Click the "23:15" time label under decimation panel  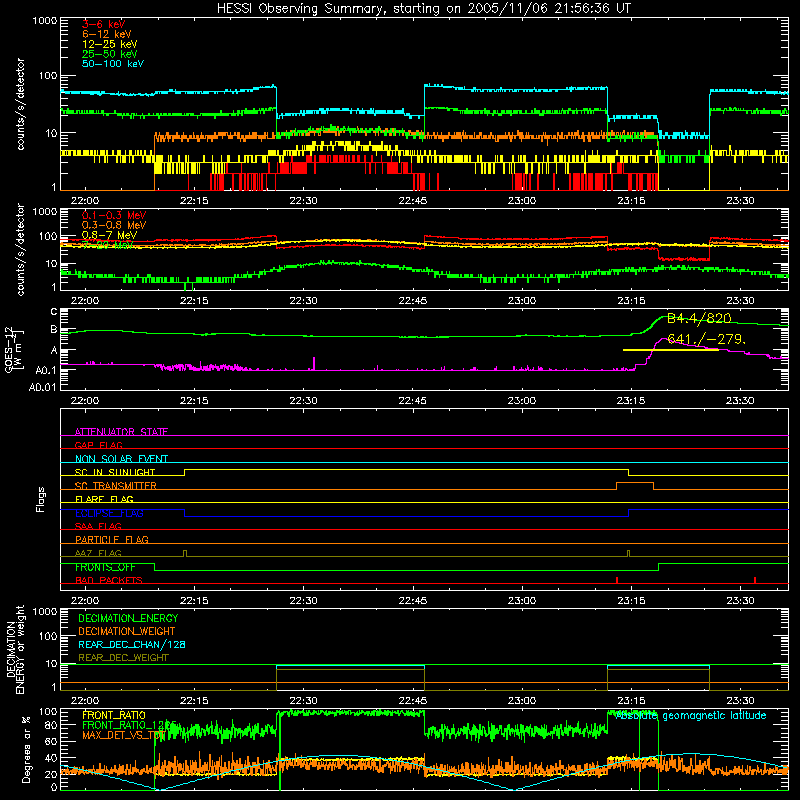click(x=631, y=700)
